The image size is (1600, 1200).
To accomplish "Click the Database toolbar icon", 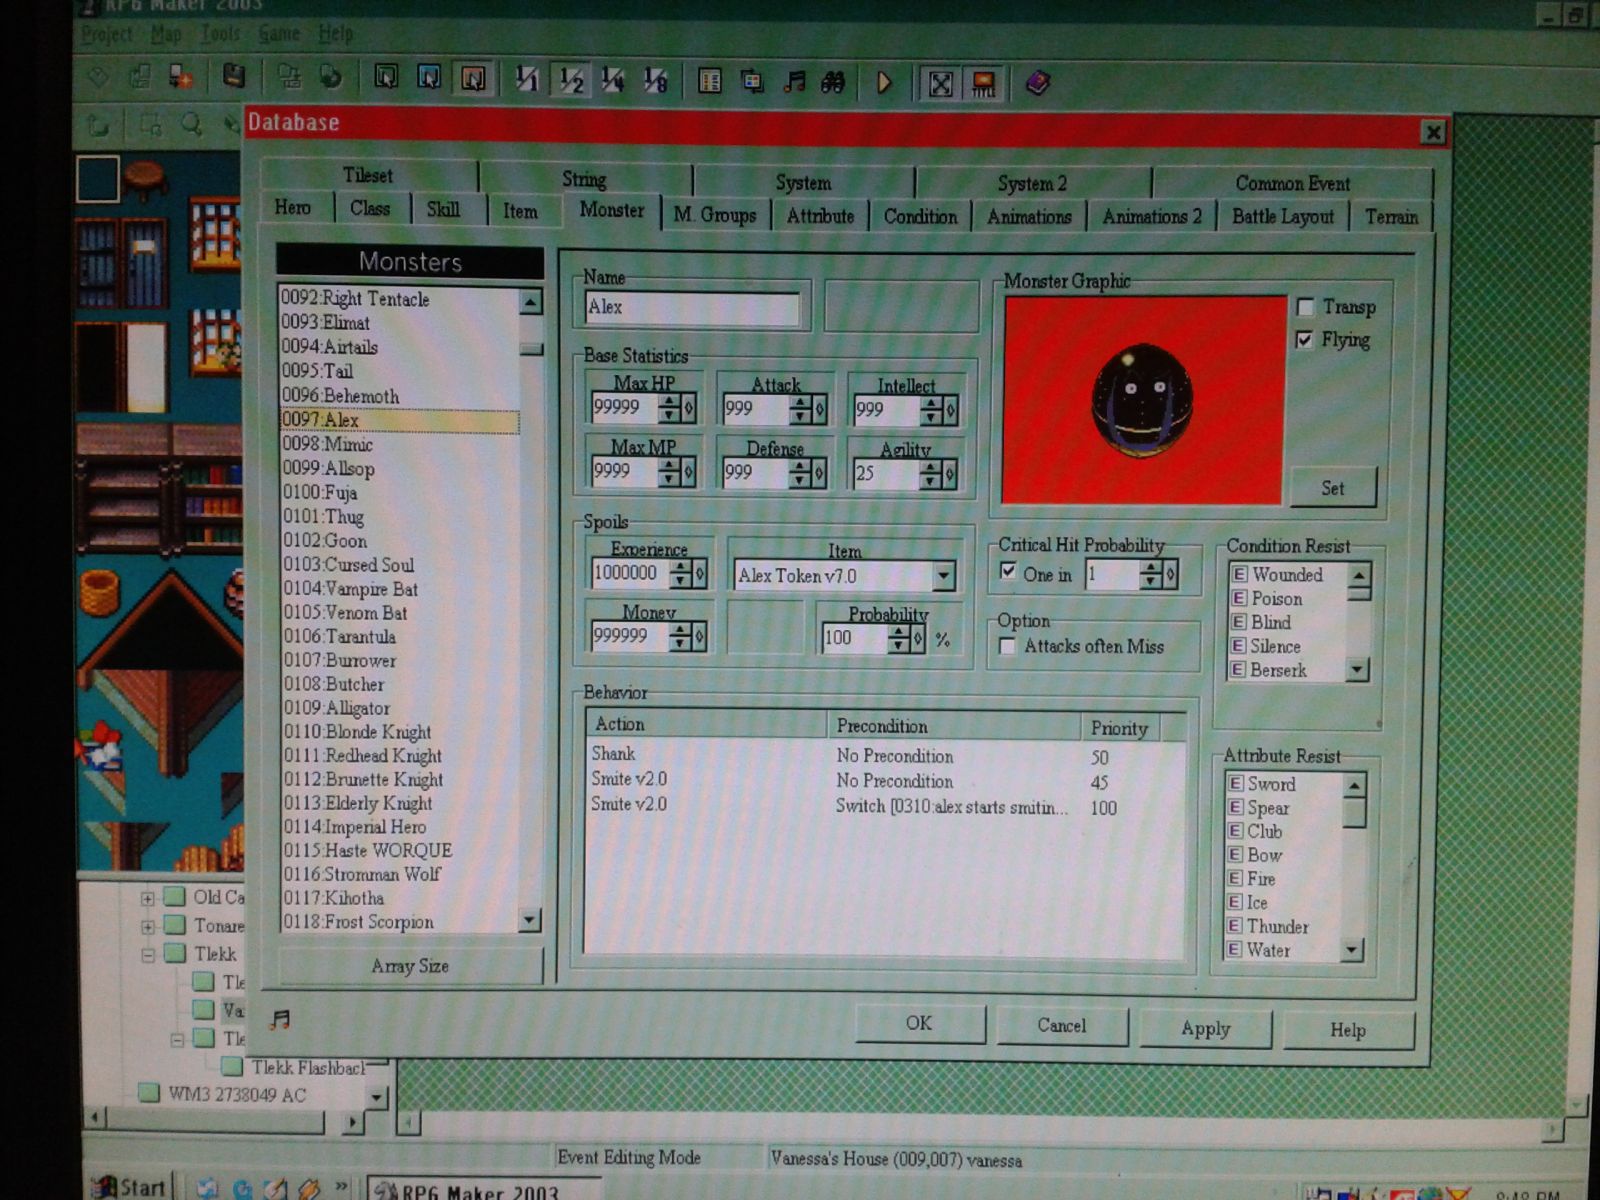I will (x=709, y=82).
